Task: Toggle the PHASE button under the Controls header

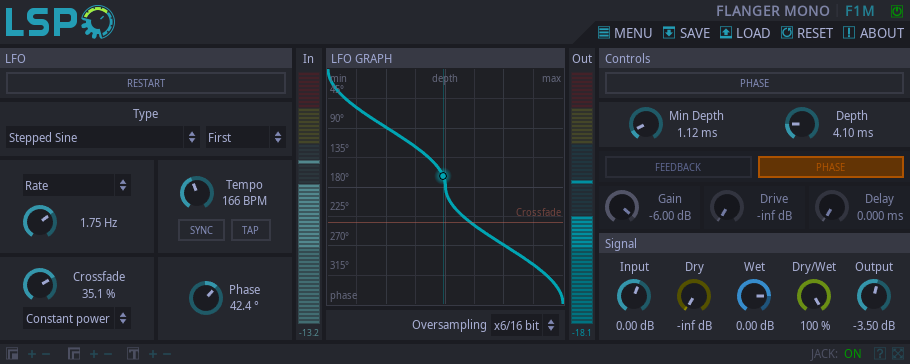Action: (754, 83)
